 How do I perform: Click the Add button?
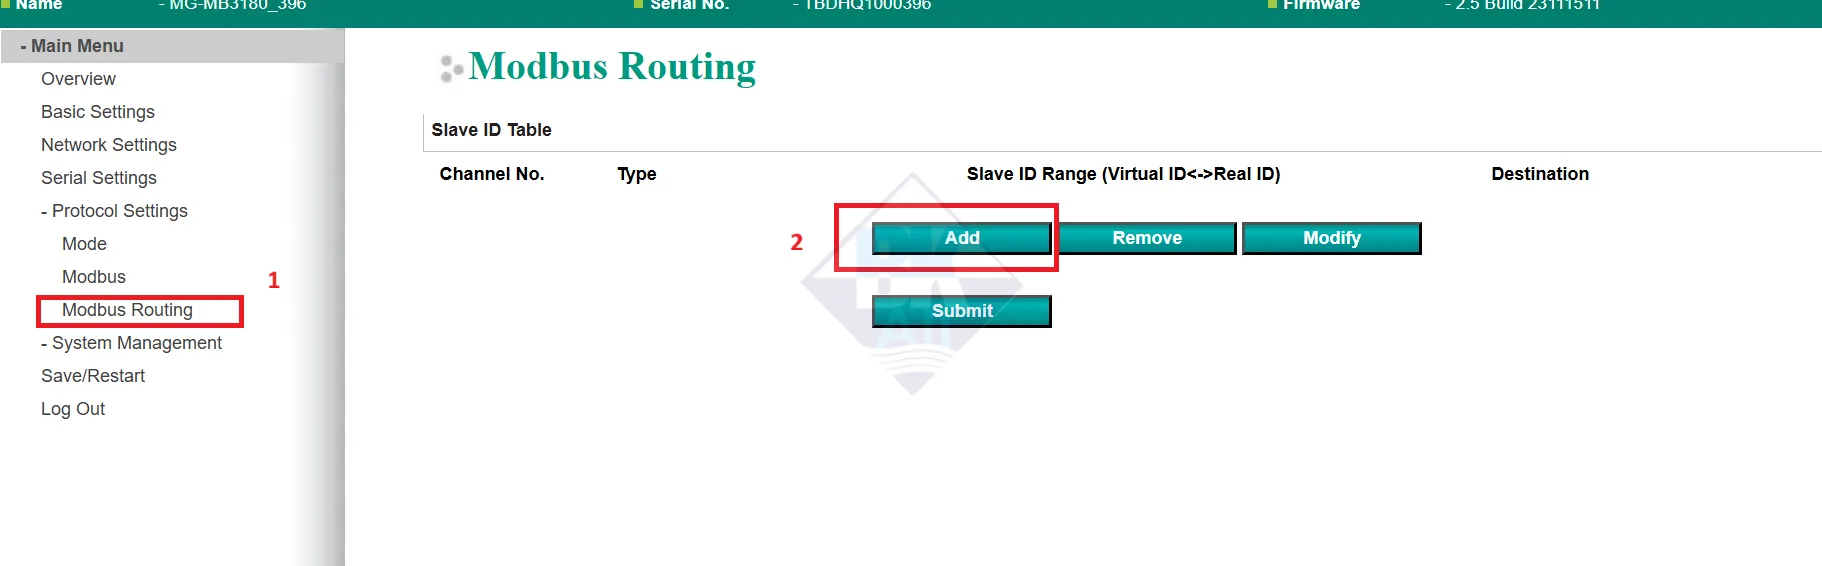962,238
